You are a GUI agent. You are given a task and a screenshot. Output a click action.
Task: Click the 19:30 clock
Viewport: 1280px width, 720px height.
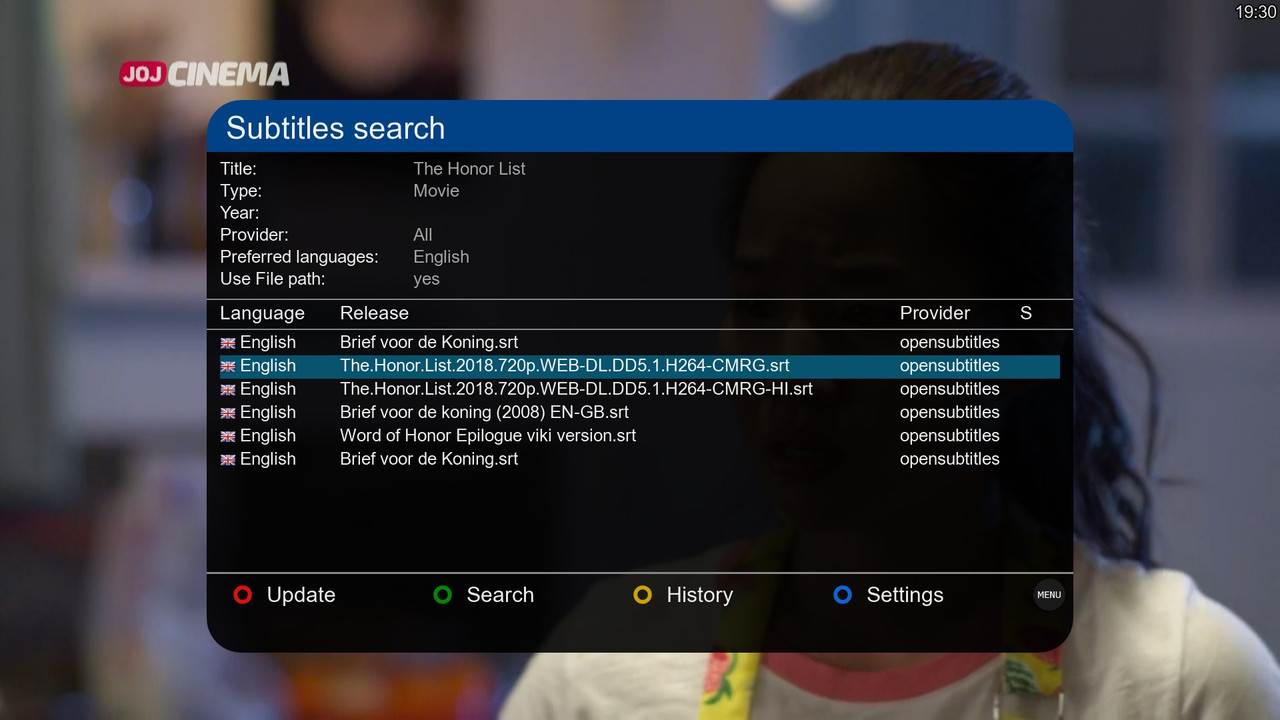tap(1255, 12)
